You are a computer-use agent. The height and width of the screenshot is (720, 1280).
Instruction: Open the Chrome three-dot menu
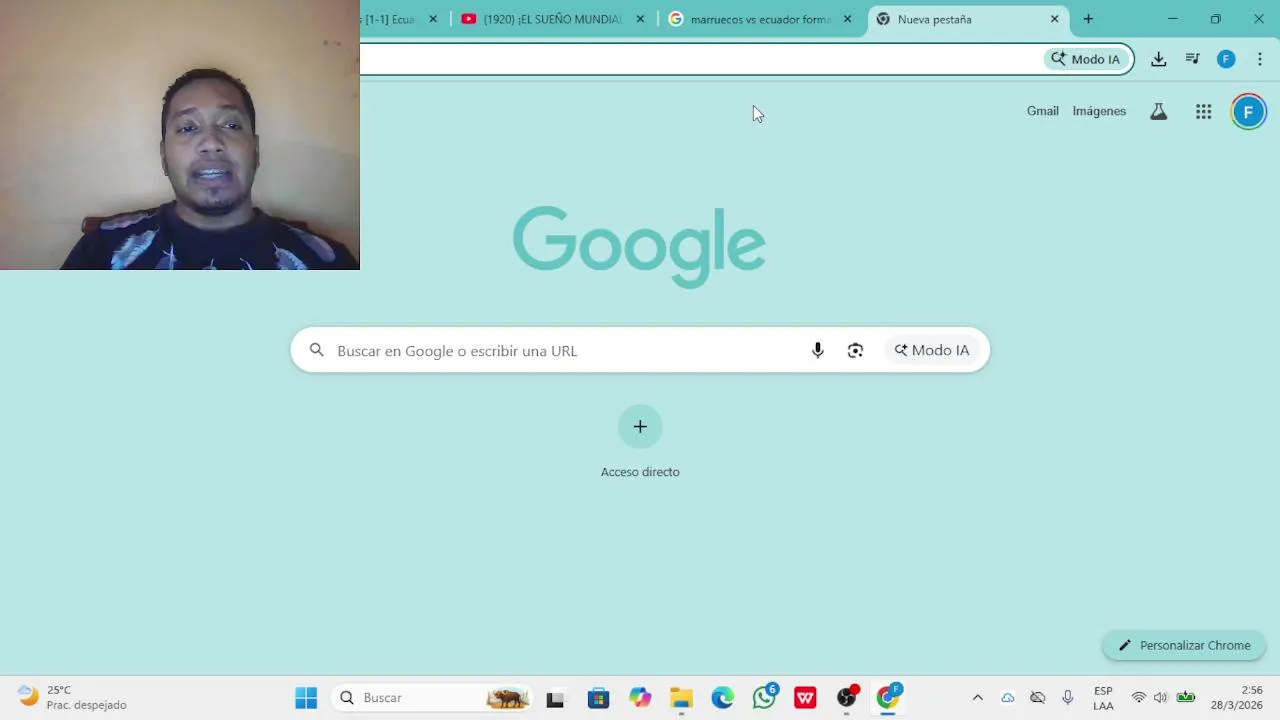[x=1260, y=59]
